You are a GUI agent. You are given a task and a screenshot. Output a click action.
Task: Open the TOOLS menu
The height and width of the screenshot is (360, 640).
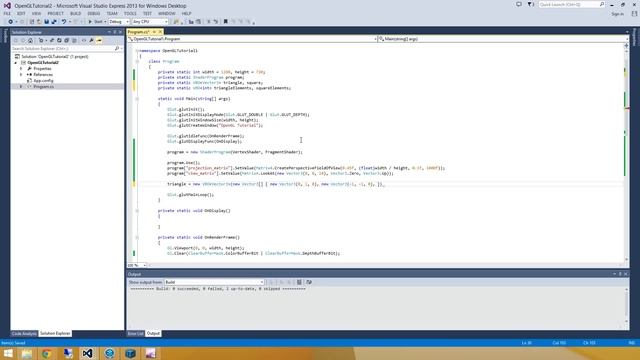pyautogui.click(x=130, y=13)
